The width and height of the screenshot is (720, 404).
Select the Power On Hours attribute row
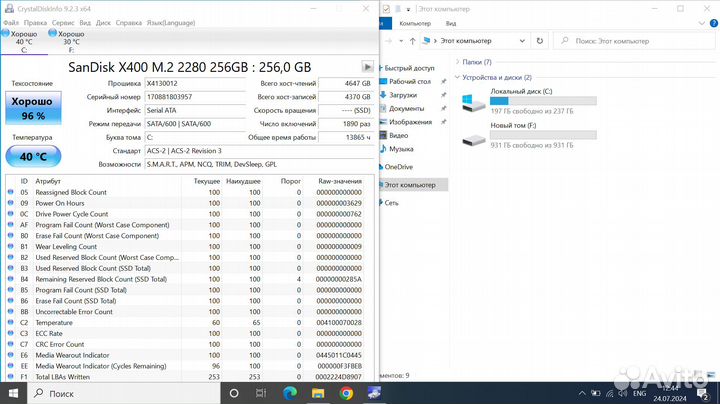pyautogui.click(x=186, y=203)
